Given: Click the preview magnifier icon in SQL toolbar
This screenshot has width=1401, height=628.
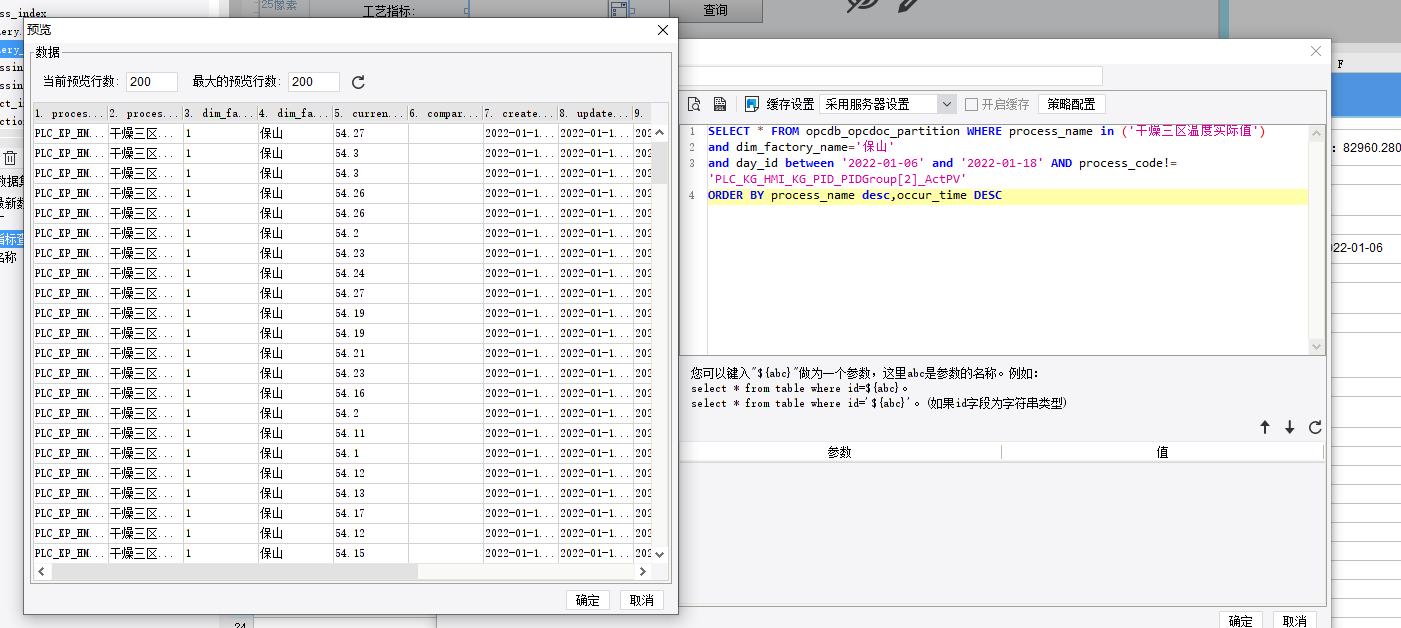Looking at the screenshot, I should [x=694, y=104].
